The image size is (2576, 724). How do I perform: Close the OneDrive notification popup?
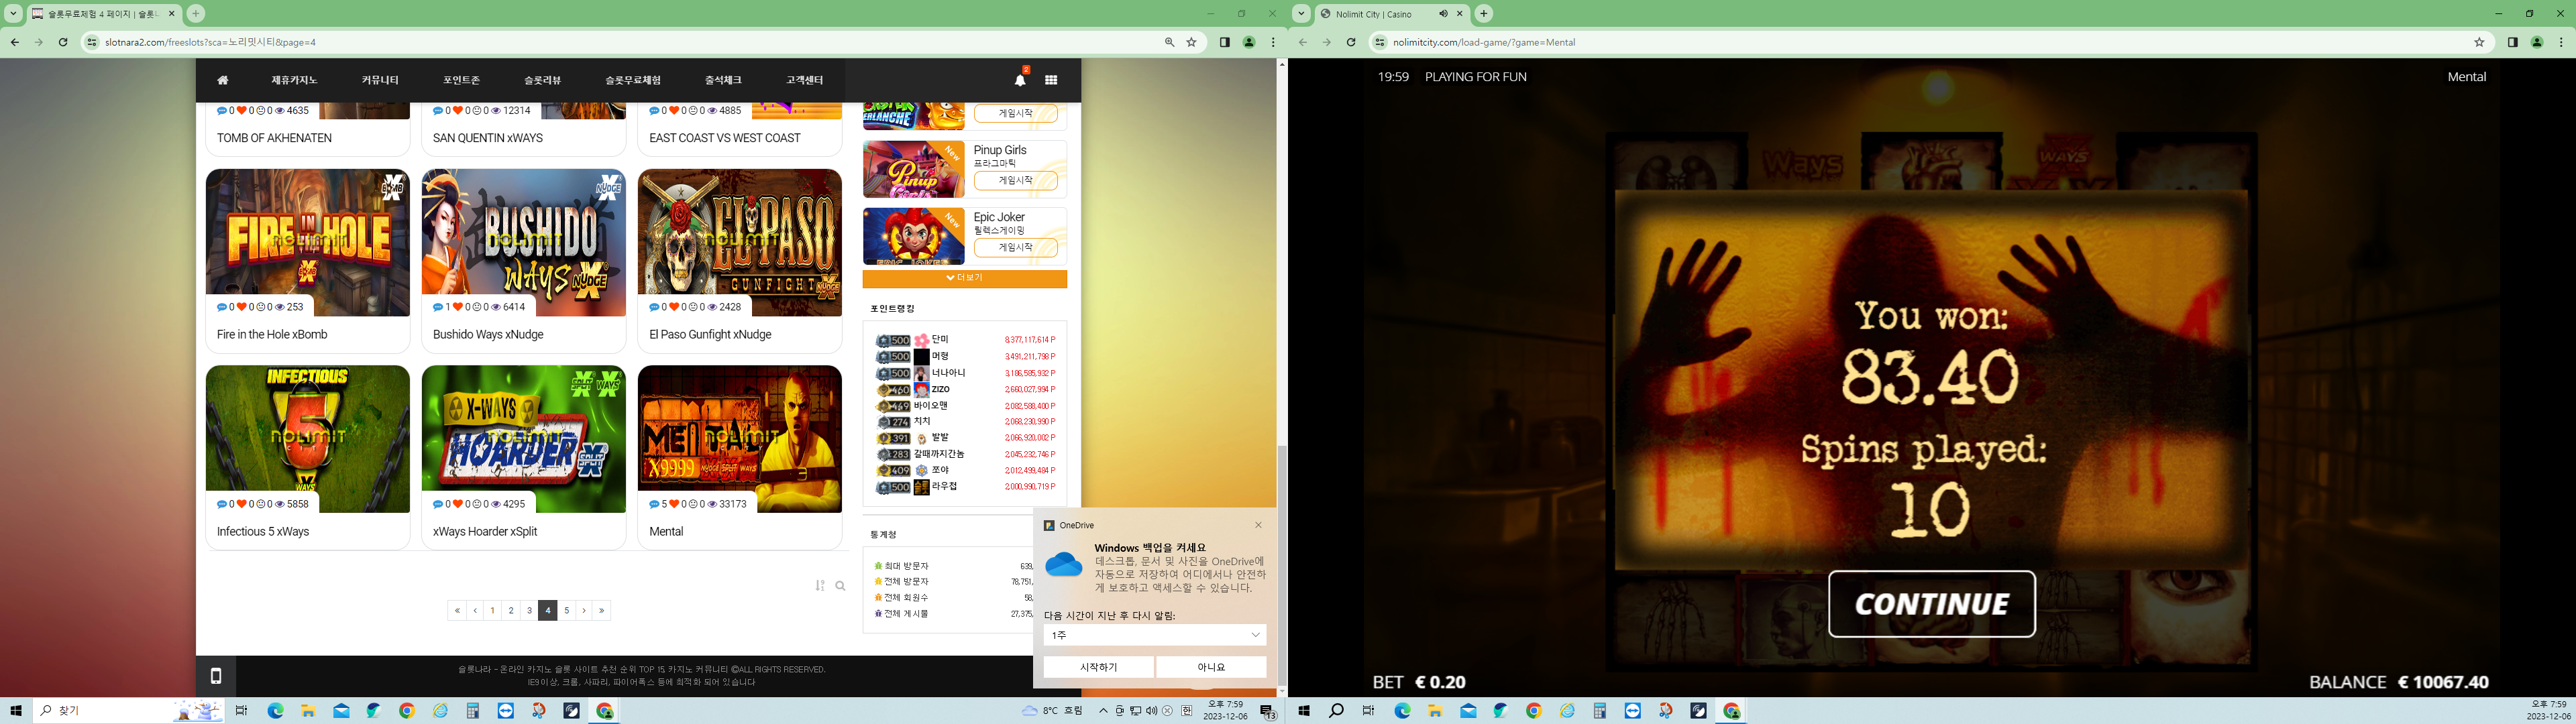[1258, 525]
